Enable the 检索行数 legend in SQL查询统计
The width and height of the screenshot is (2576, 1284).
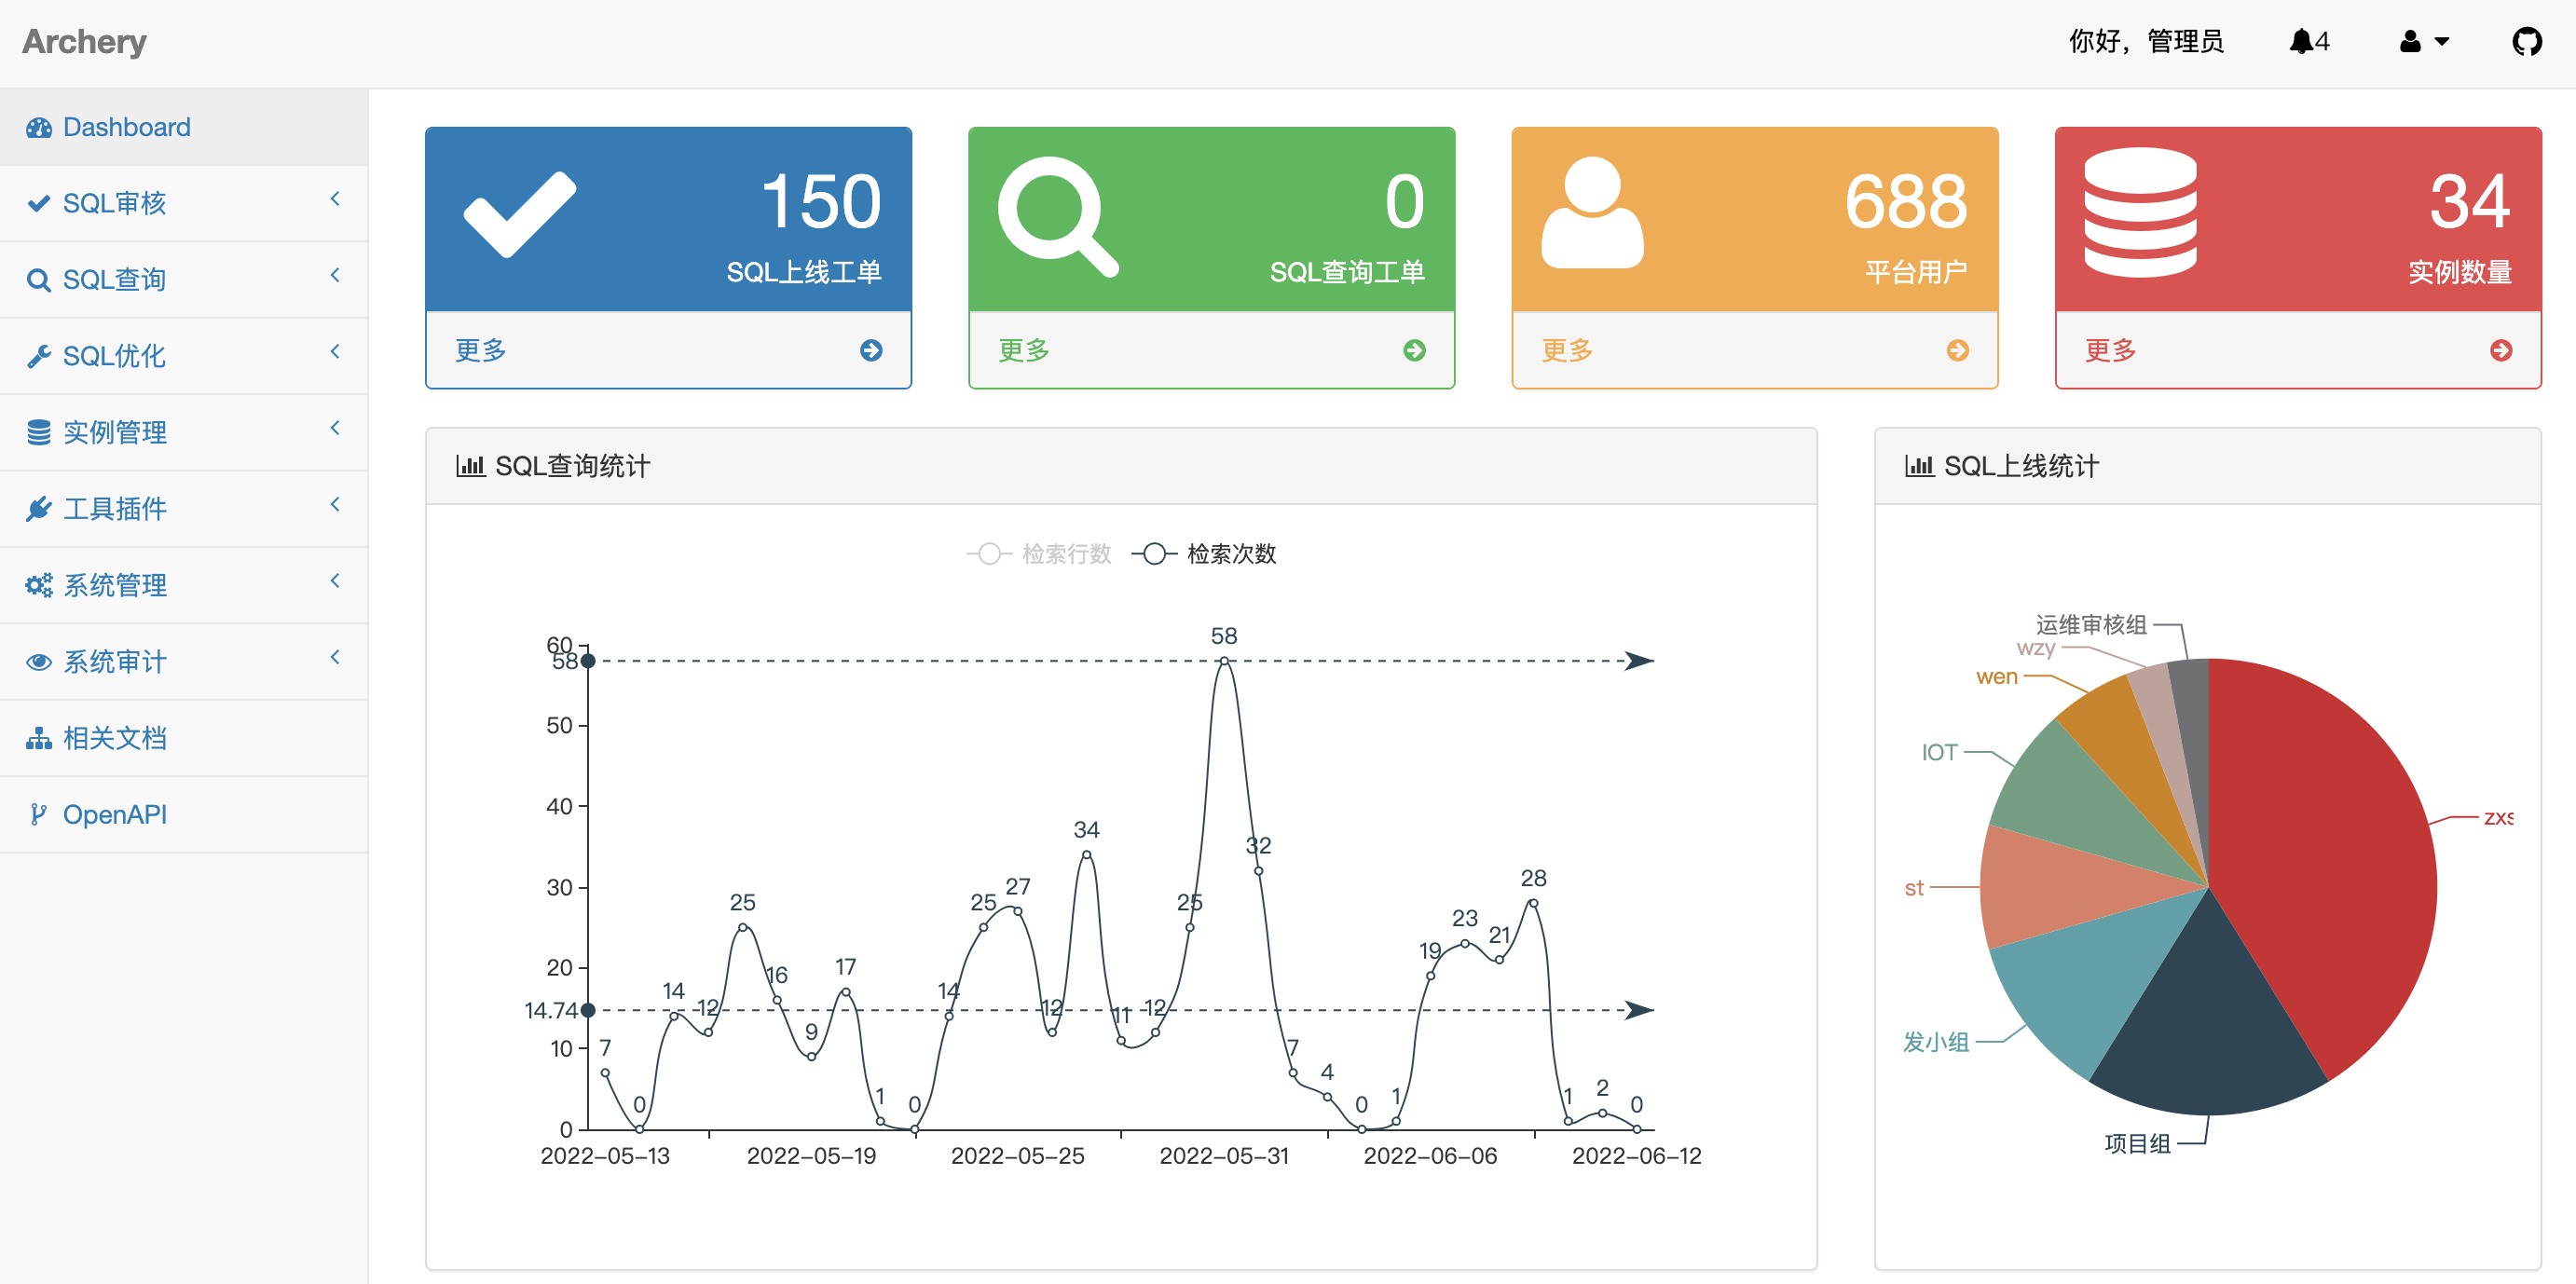tap(1040, 553)
